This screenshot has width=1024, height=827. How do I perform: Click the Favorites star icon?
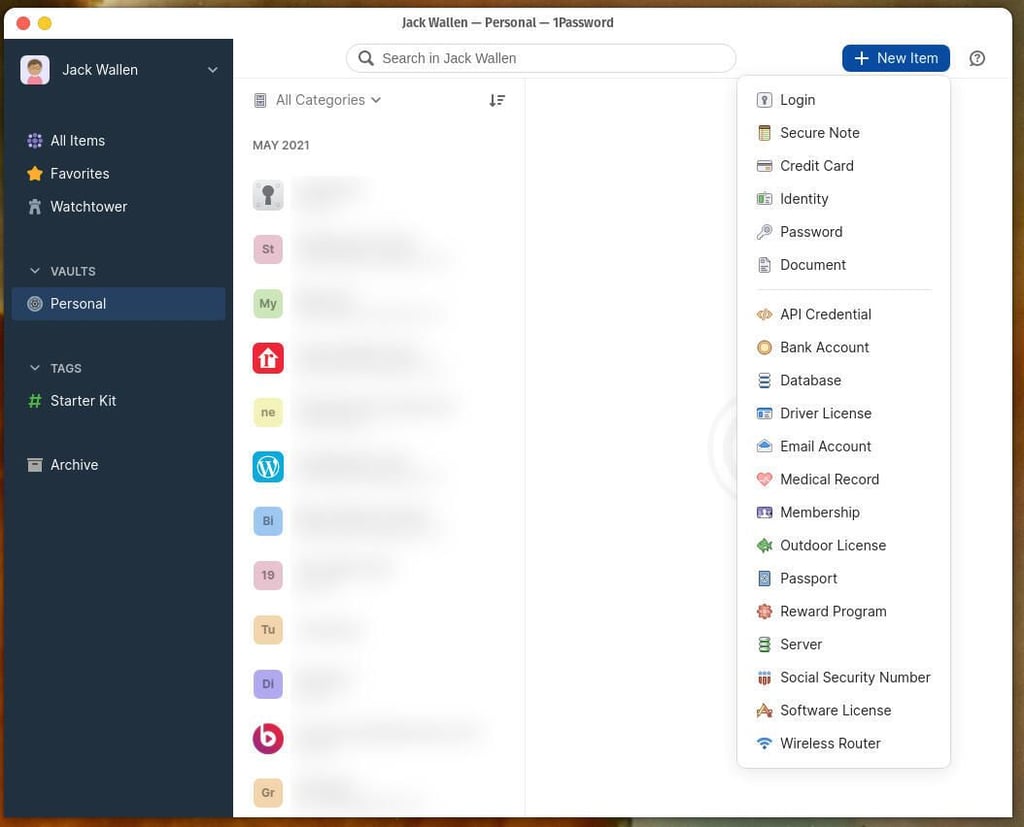35,174
